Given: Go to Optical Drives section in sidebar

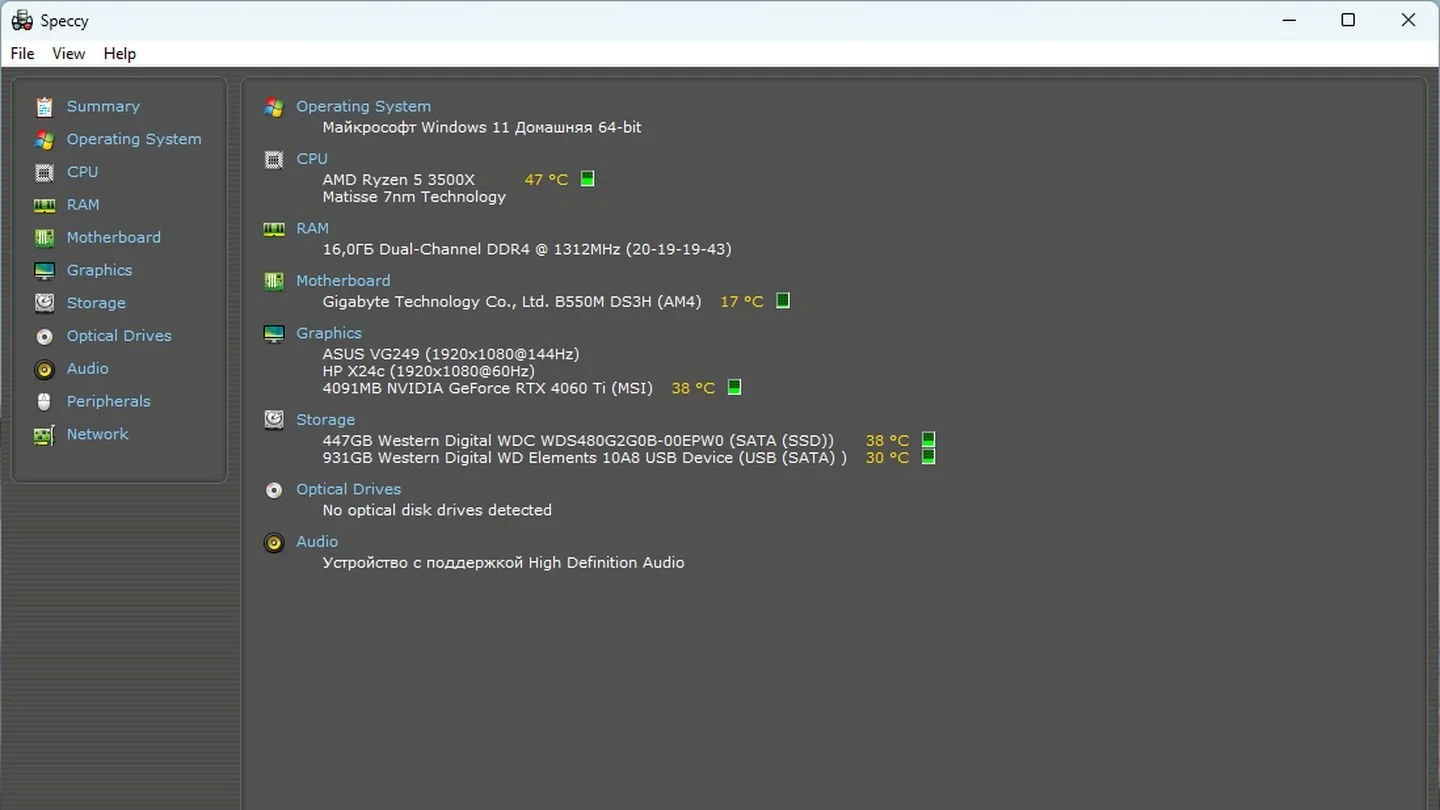Looking at the screenshot, I should 119,336.
